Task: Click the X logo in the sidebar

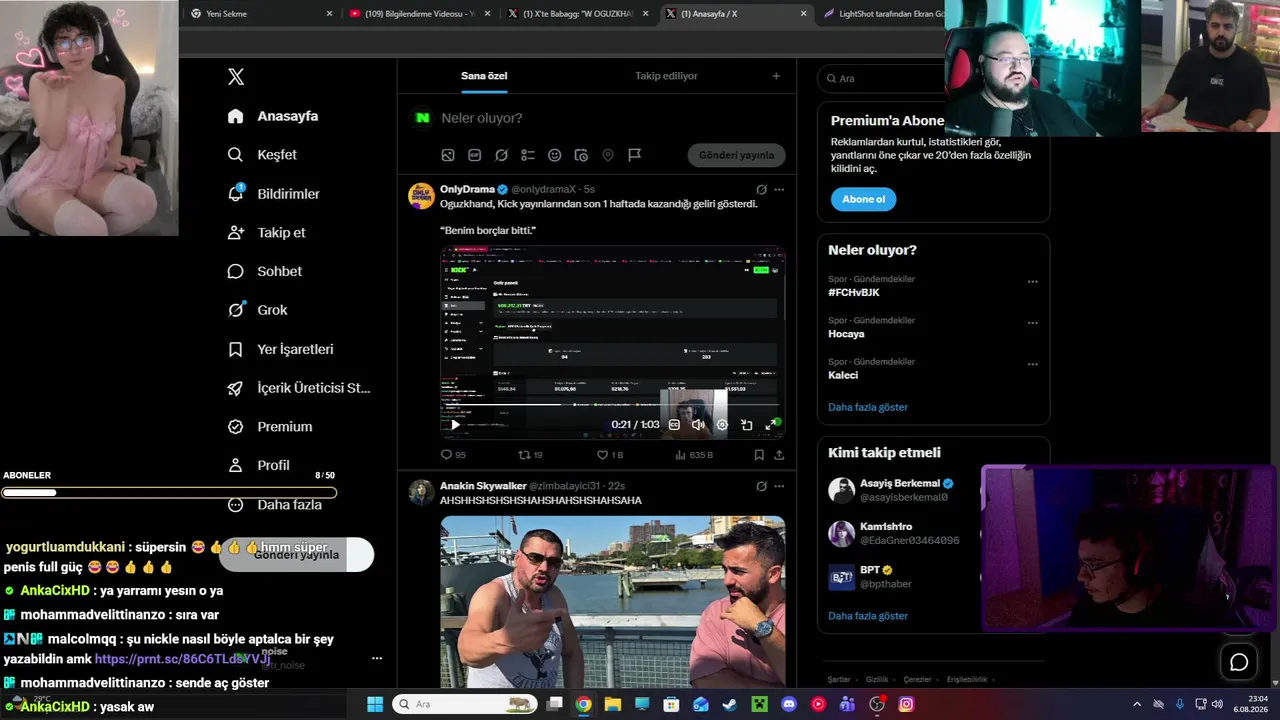Action: tap(236, 77)
